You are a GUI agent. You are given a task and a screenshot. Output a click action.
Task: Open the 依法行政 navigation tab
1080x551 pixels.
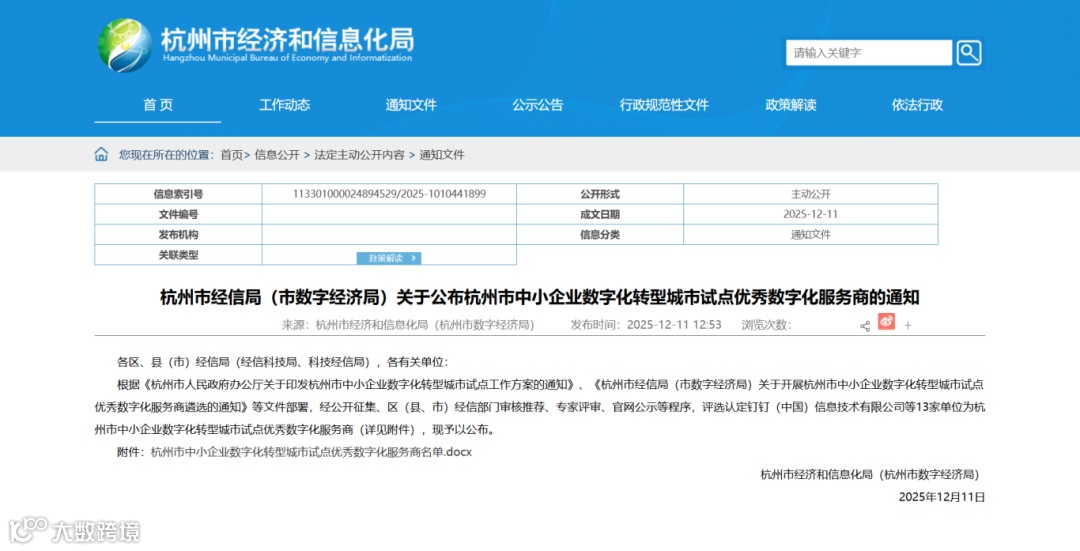click(917, 105)
